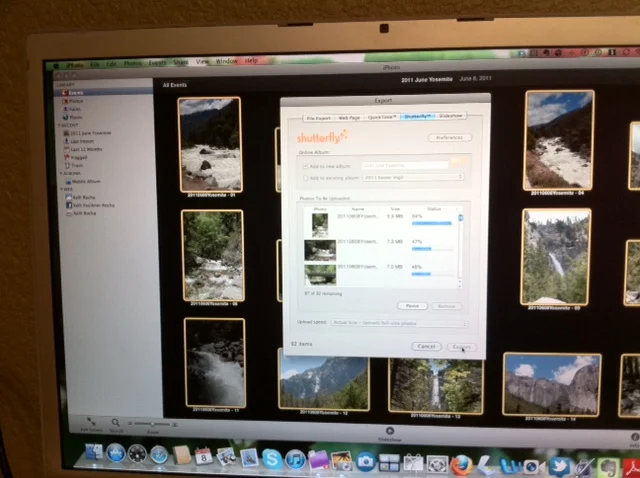The image size is (640, 478).
Task: Click the Export button
Action: point(462,347)
